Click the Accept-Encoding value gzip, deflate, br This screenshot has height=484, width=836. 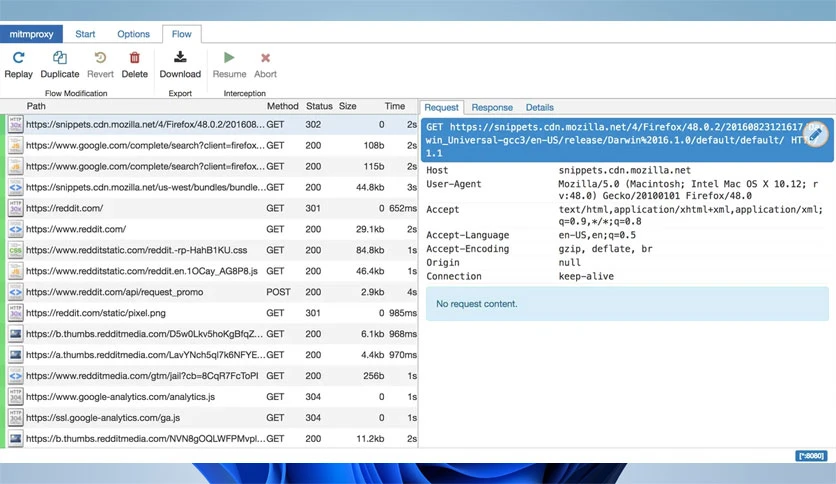coord(605,249)
